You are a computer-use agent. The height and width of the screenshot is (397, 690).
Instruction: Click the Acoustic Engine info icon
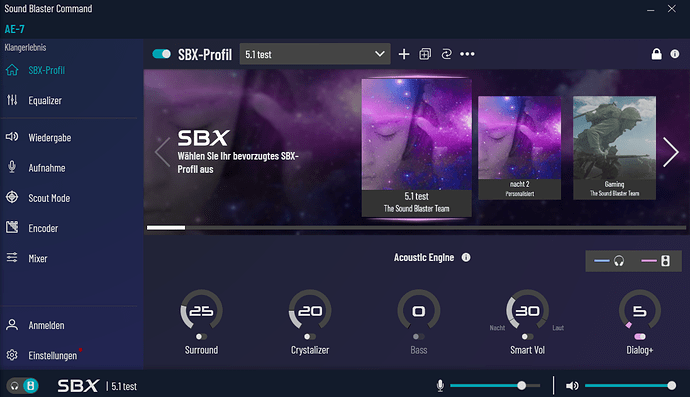pyautogui.click(x=466, y=257)
